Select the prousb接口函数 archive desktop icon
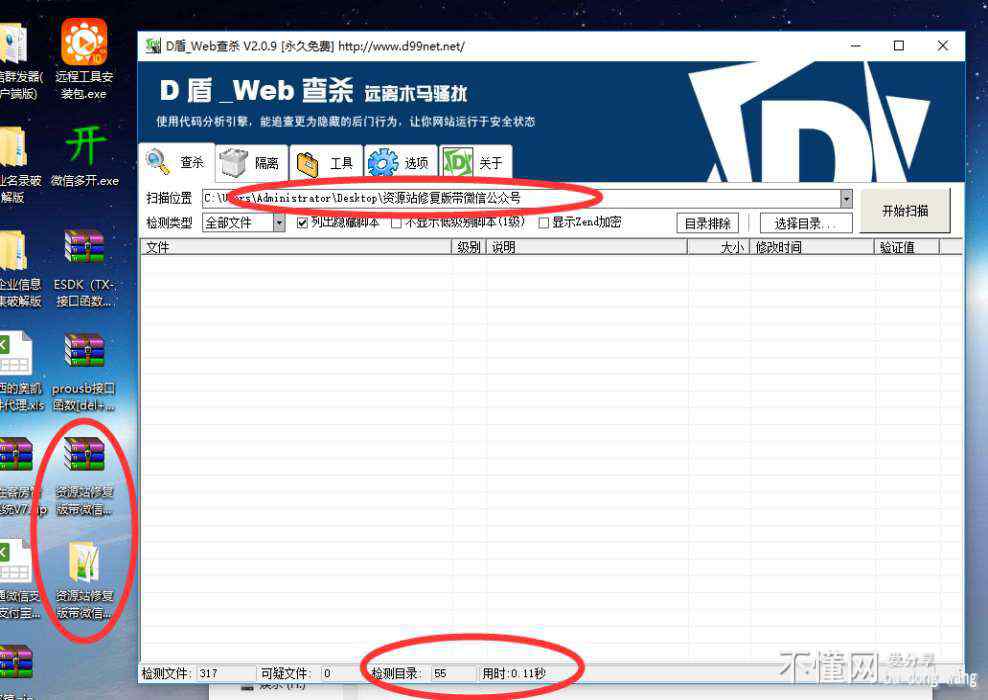Screen dimensions: 988x700 coord(84,373)
